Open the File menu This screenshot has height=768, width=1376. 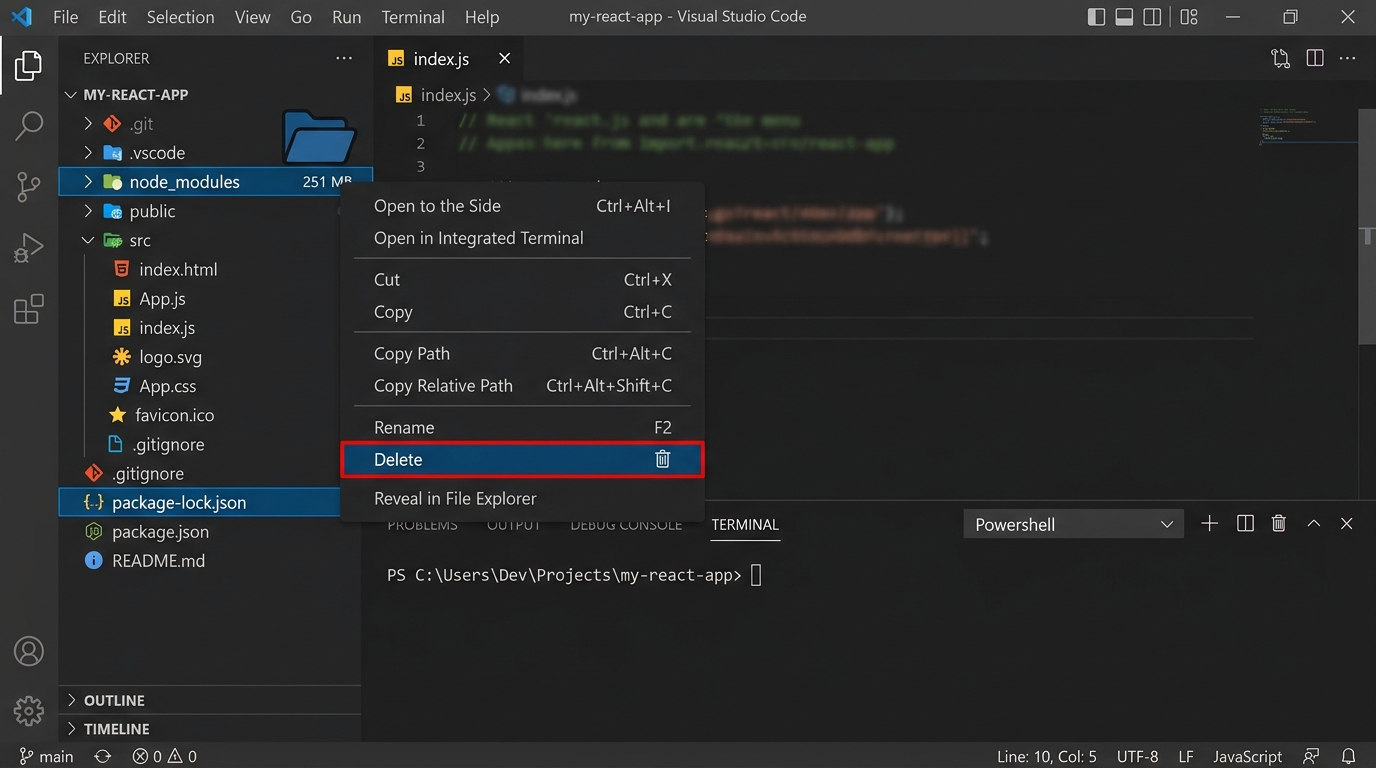tap(65, 17)
